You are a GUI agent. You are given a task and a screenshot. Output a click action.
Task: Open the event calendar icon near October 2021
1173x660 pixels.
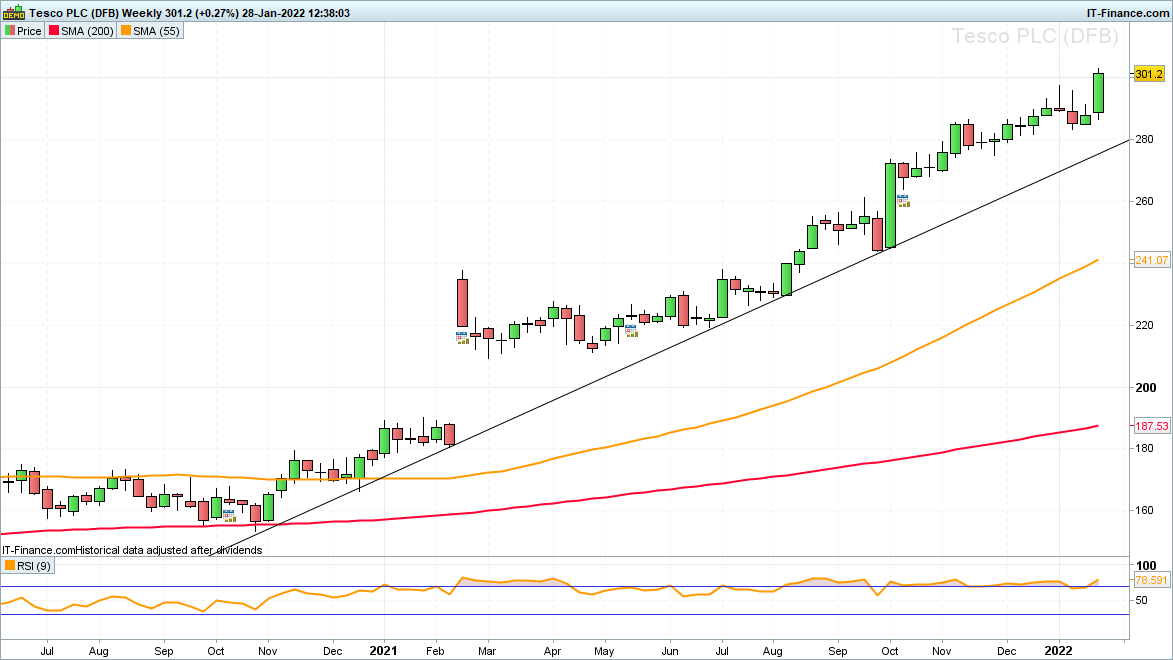click(903, 201)
